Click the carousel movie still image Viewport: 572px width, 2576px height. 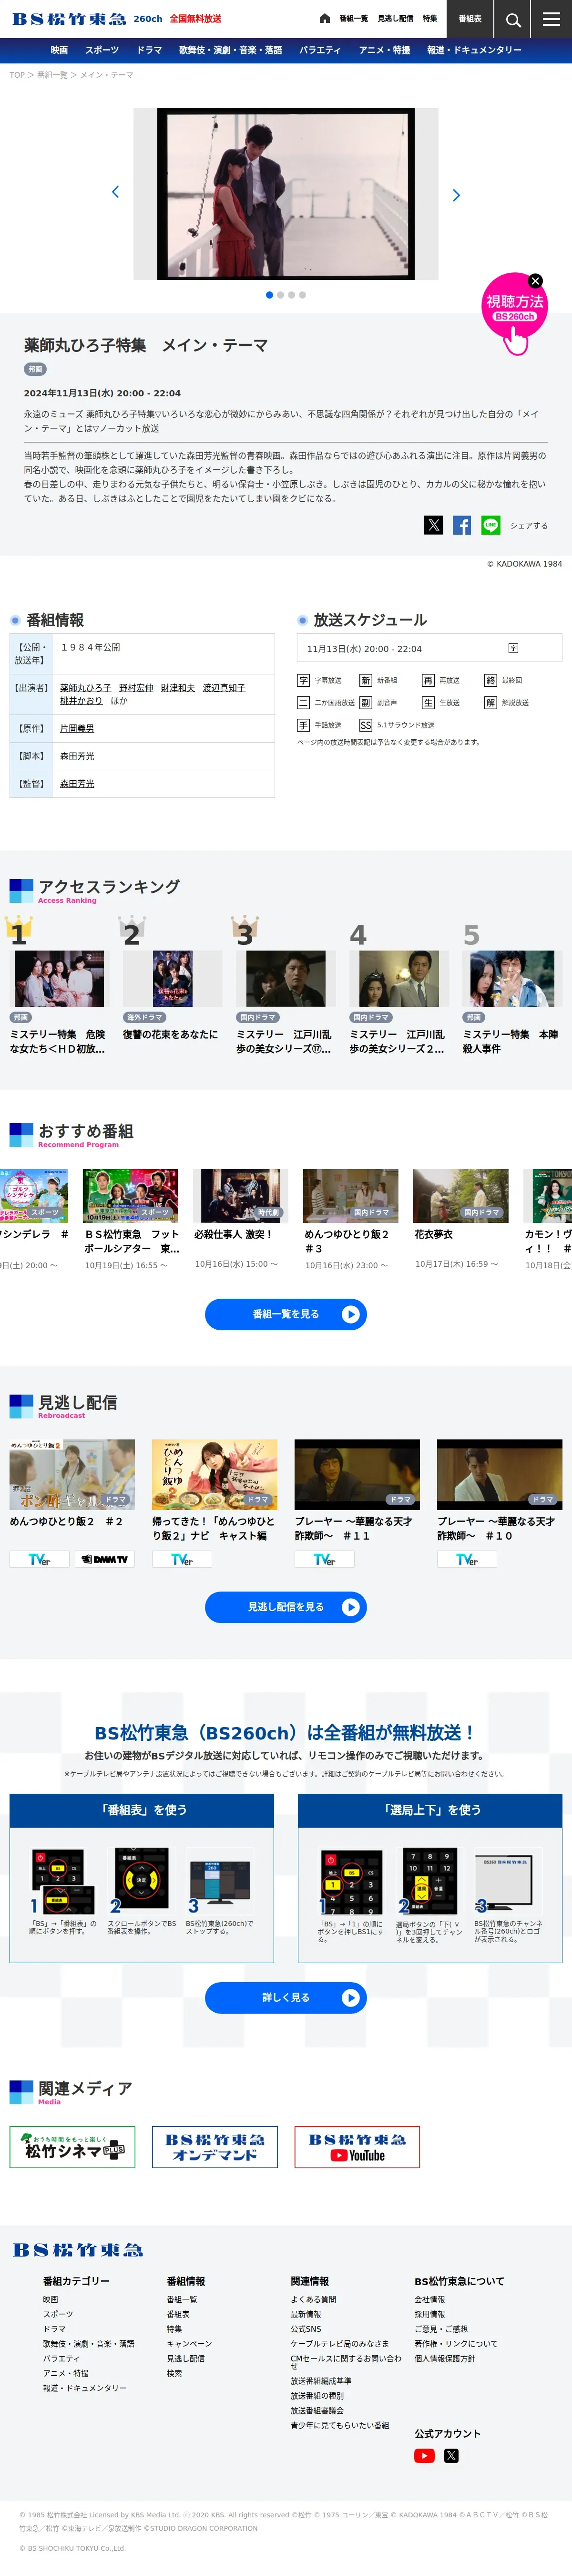(286, 194)
